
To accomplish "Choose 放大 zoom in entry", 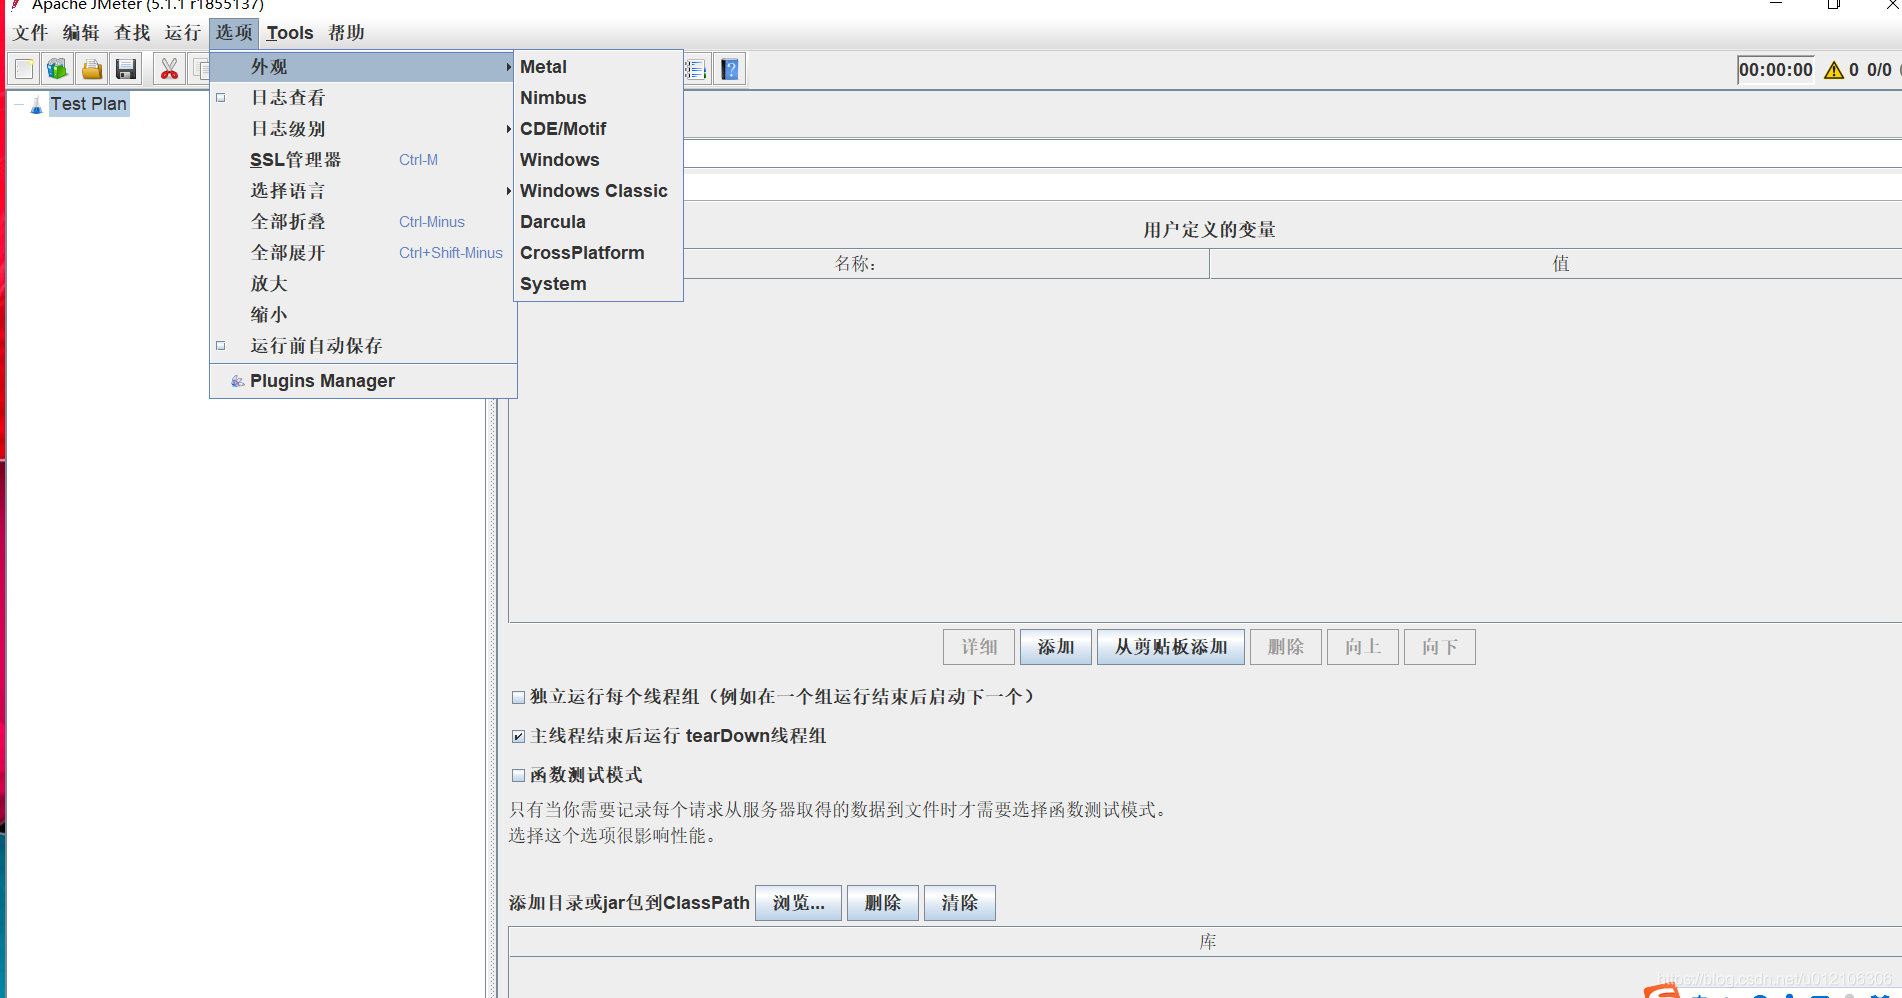I will point(363,284).
